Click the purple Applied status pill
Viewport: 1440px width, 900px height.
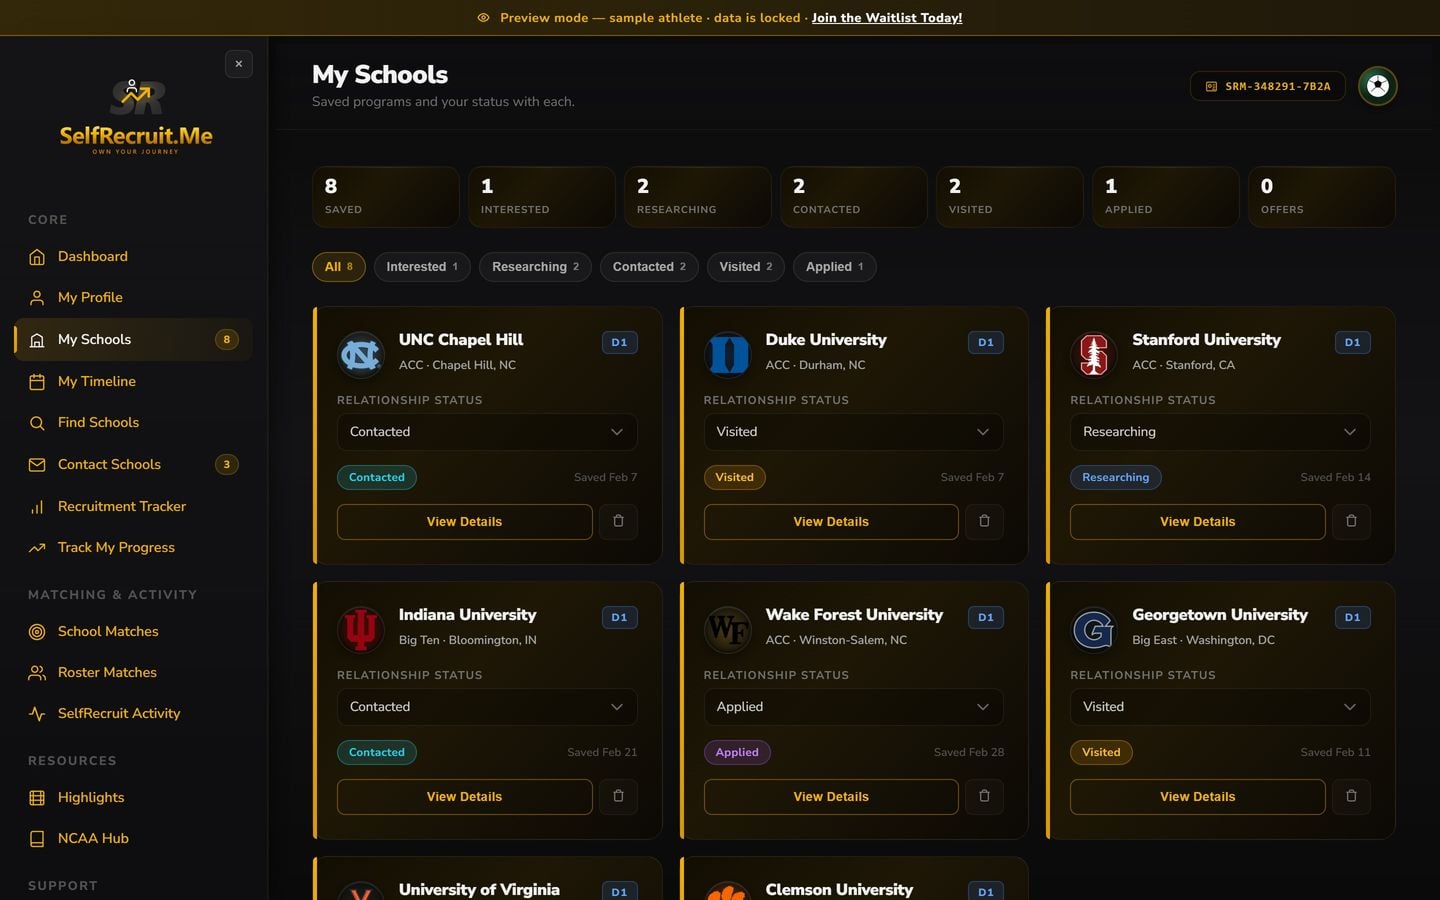pos(737,753)
